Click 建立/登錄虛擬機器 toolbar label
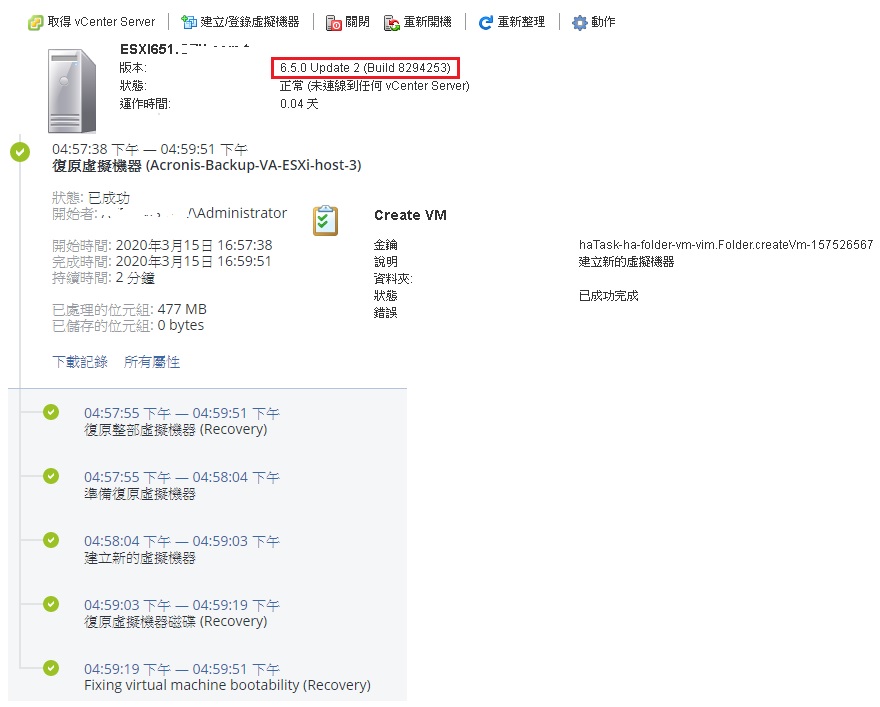This screenshot has height=707, width=880. pos(250,22)
